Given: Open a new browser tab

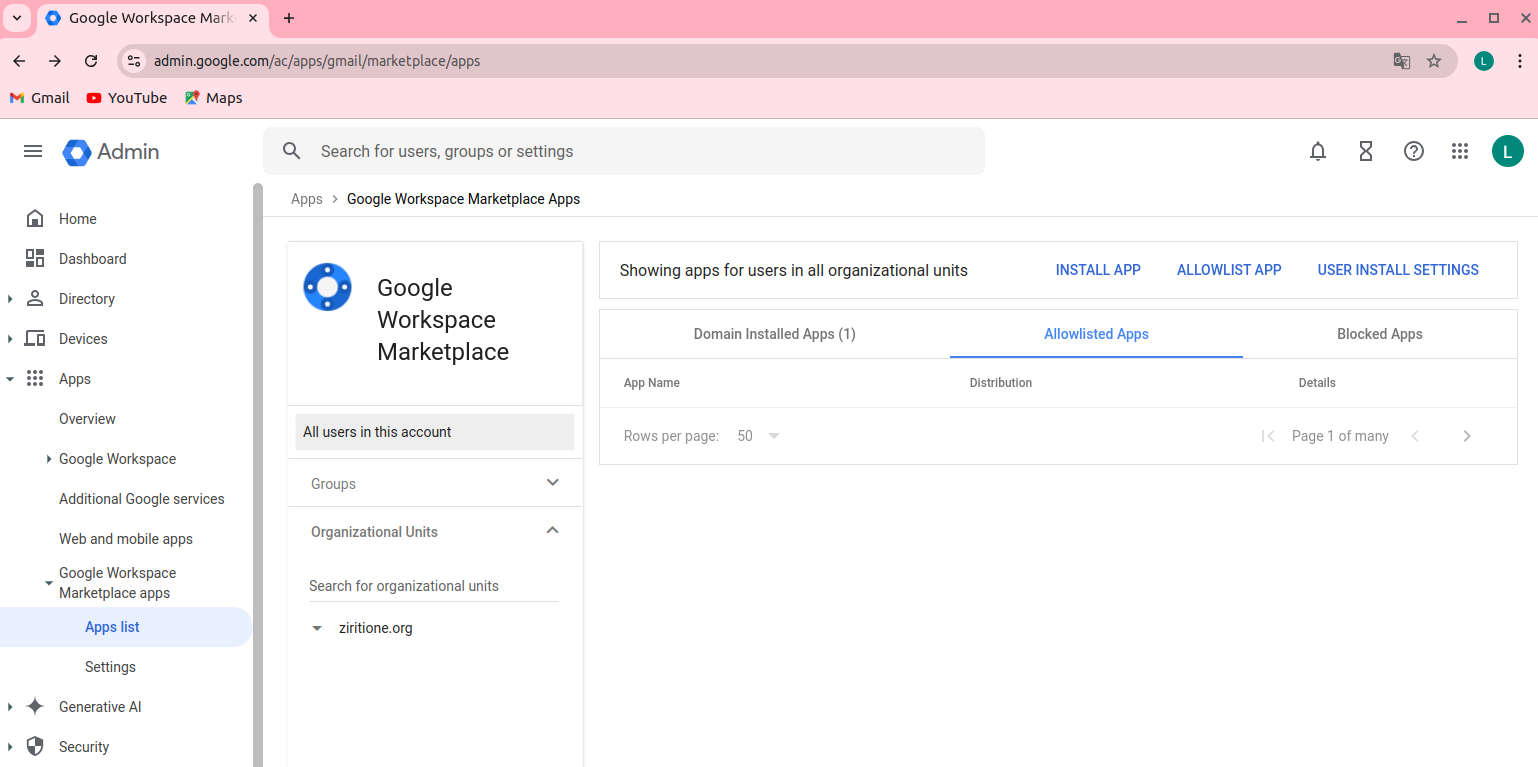Looking at the screenshot, I should (x=289, y=18).
